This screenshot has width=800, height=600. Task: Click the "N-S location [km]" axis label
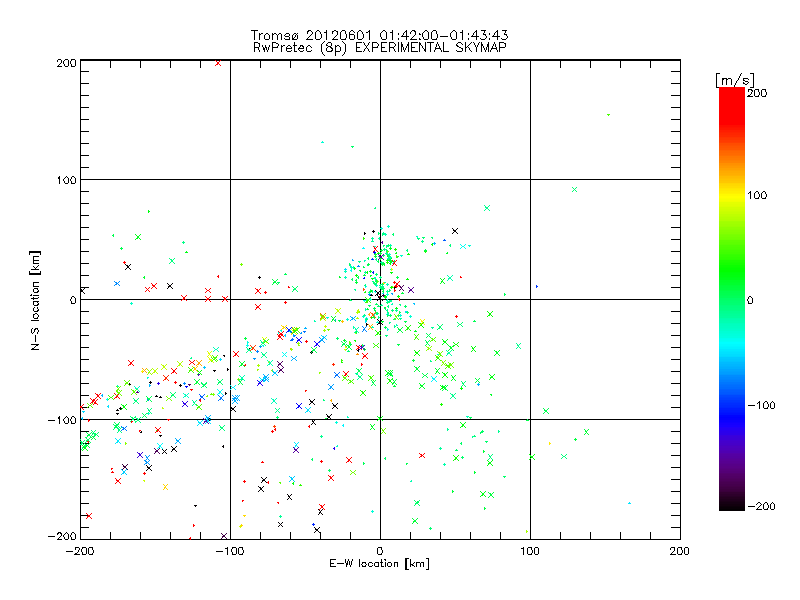pyautogui.click(x=35, y=300)
